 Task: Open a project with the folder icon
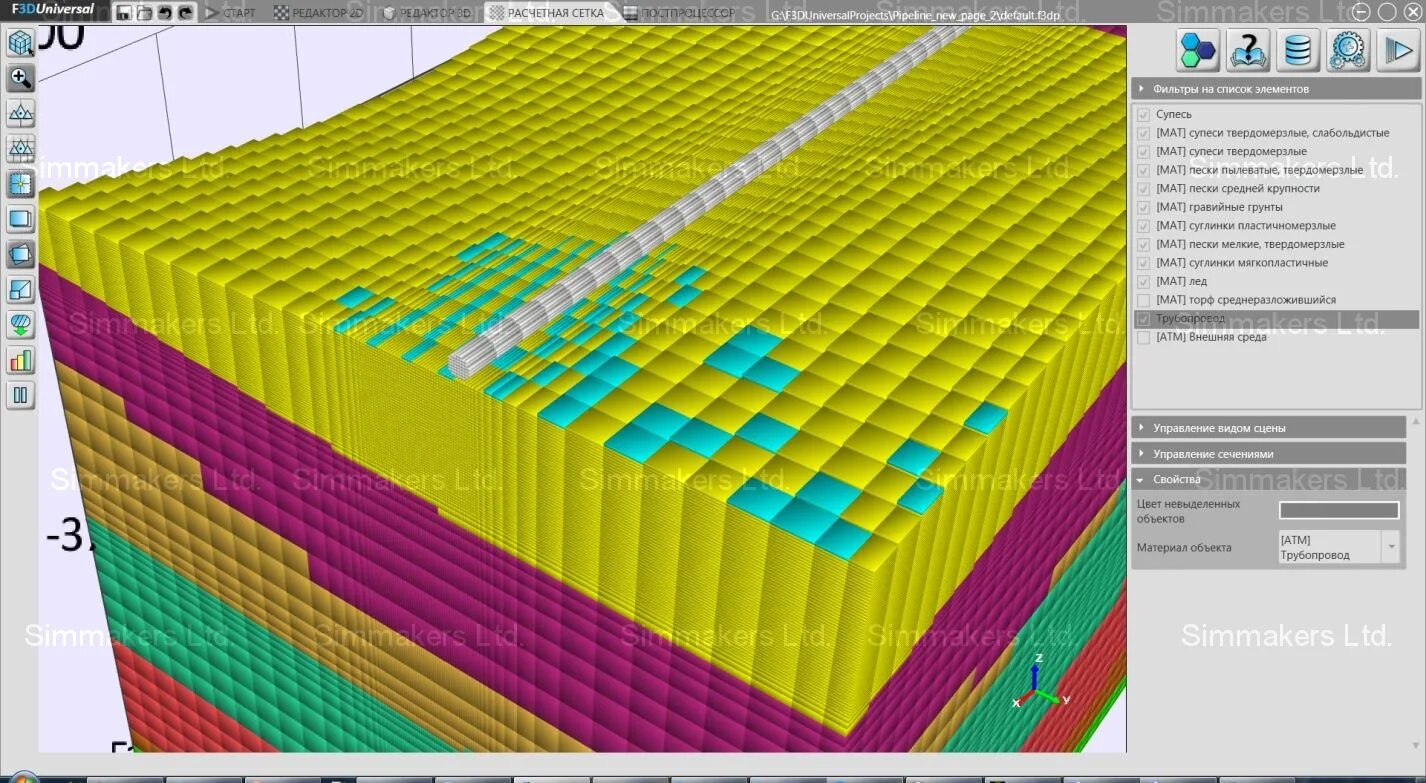[x=145, y=13]
